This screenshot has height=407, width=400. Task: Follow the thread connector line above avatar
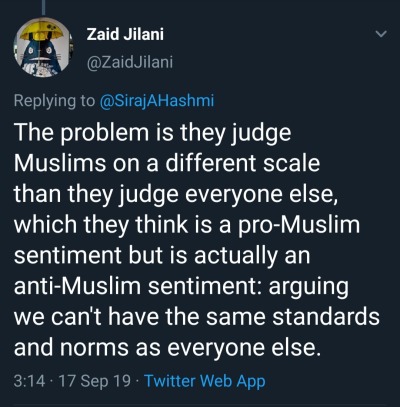pyautogui.click(x=43, y=7)
